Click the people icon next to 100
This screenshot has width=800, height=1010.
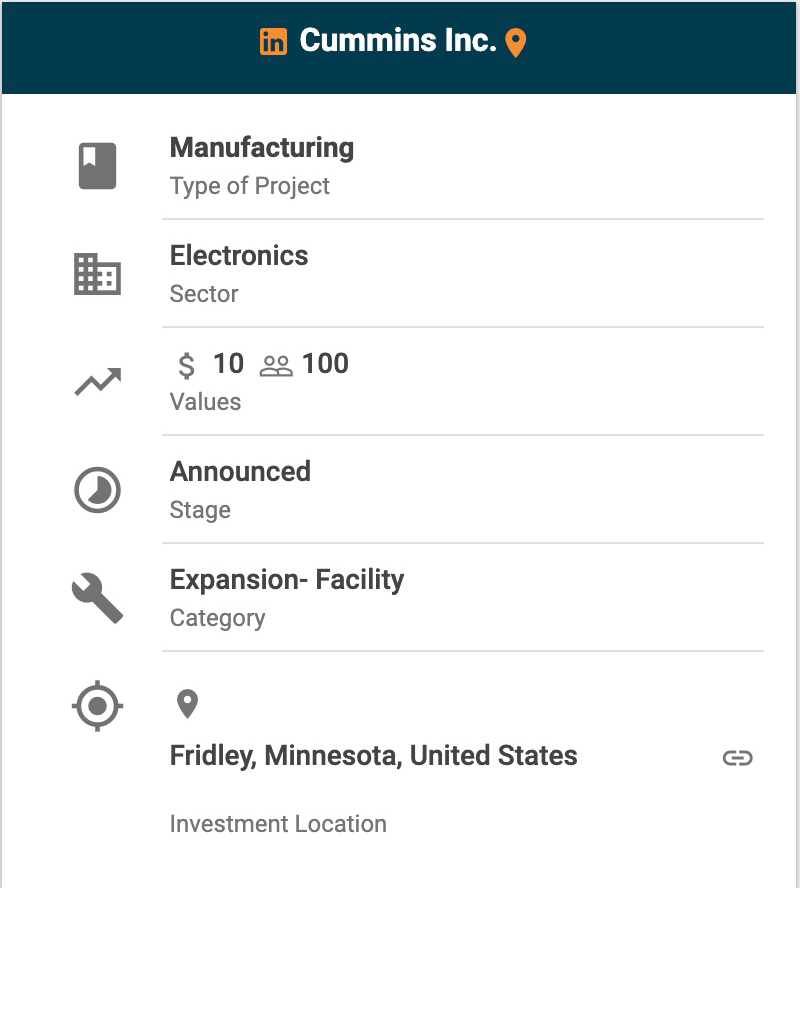point(276,366)
